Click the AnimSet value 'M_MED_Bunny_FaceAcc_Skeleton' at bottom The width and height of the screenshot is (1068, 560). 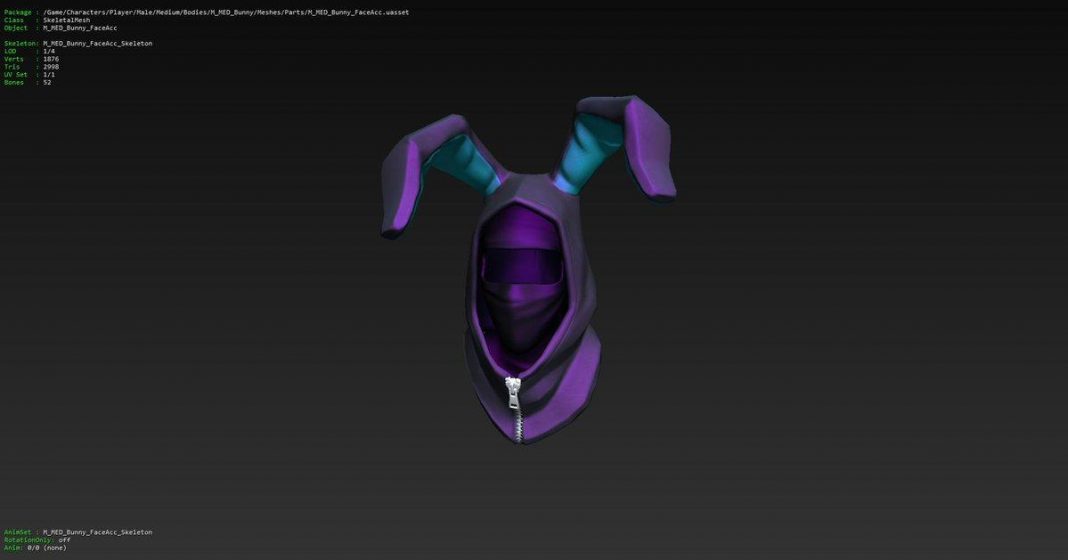point(97,532)
